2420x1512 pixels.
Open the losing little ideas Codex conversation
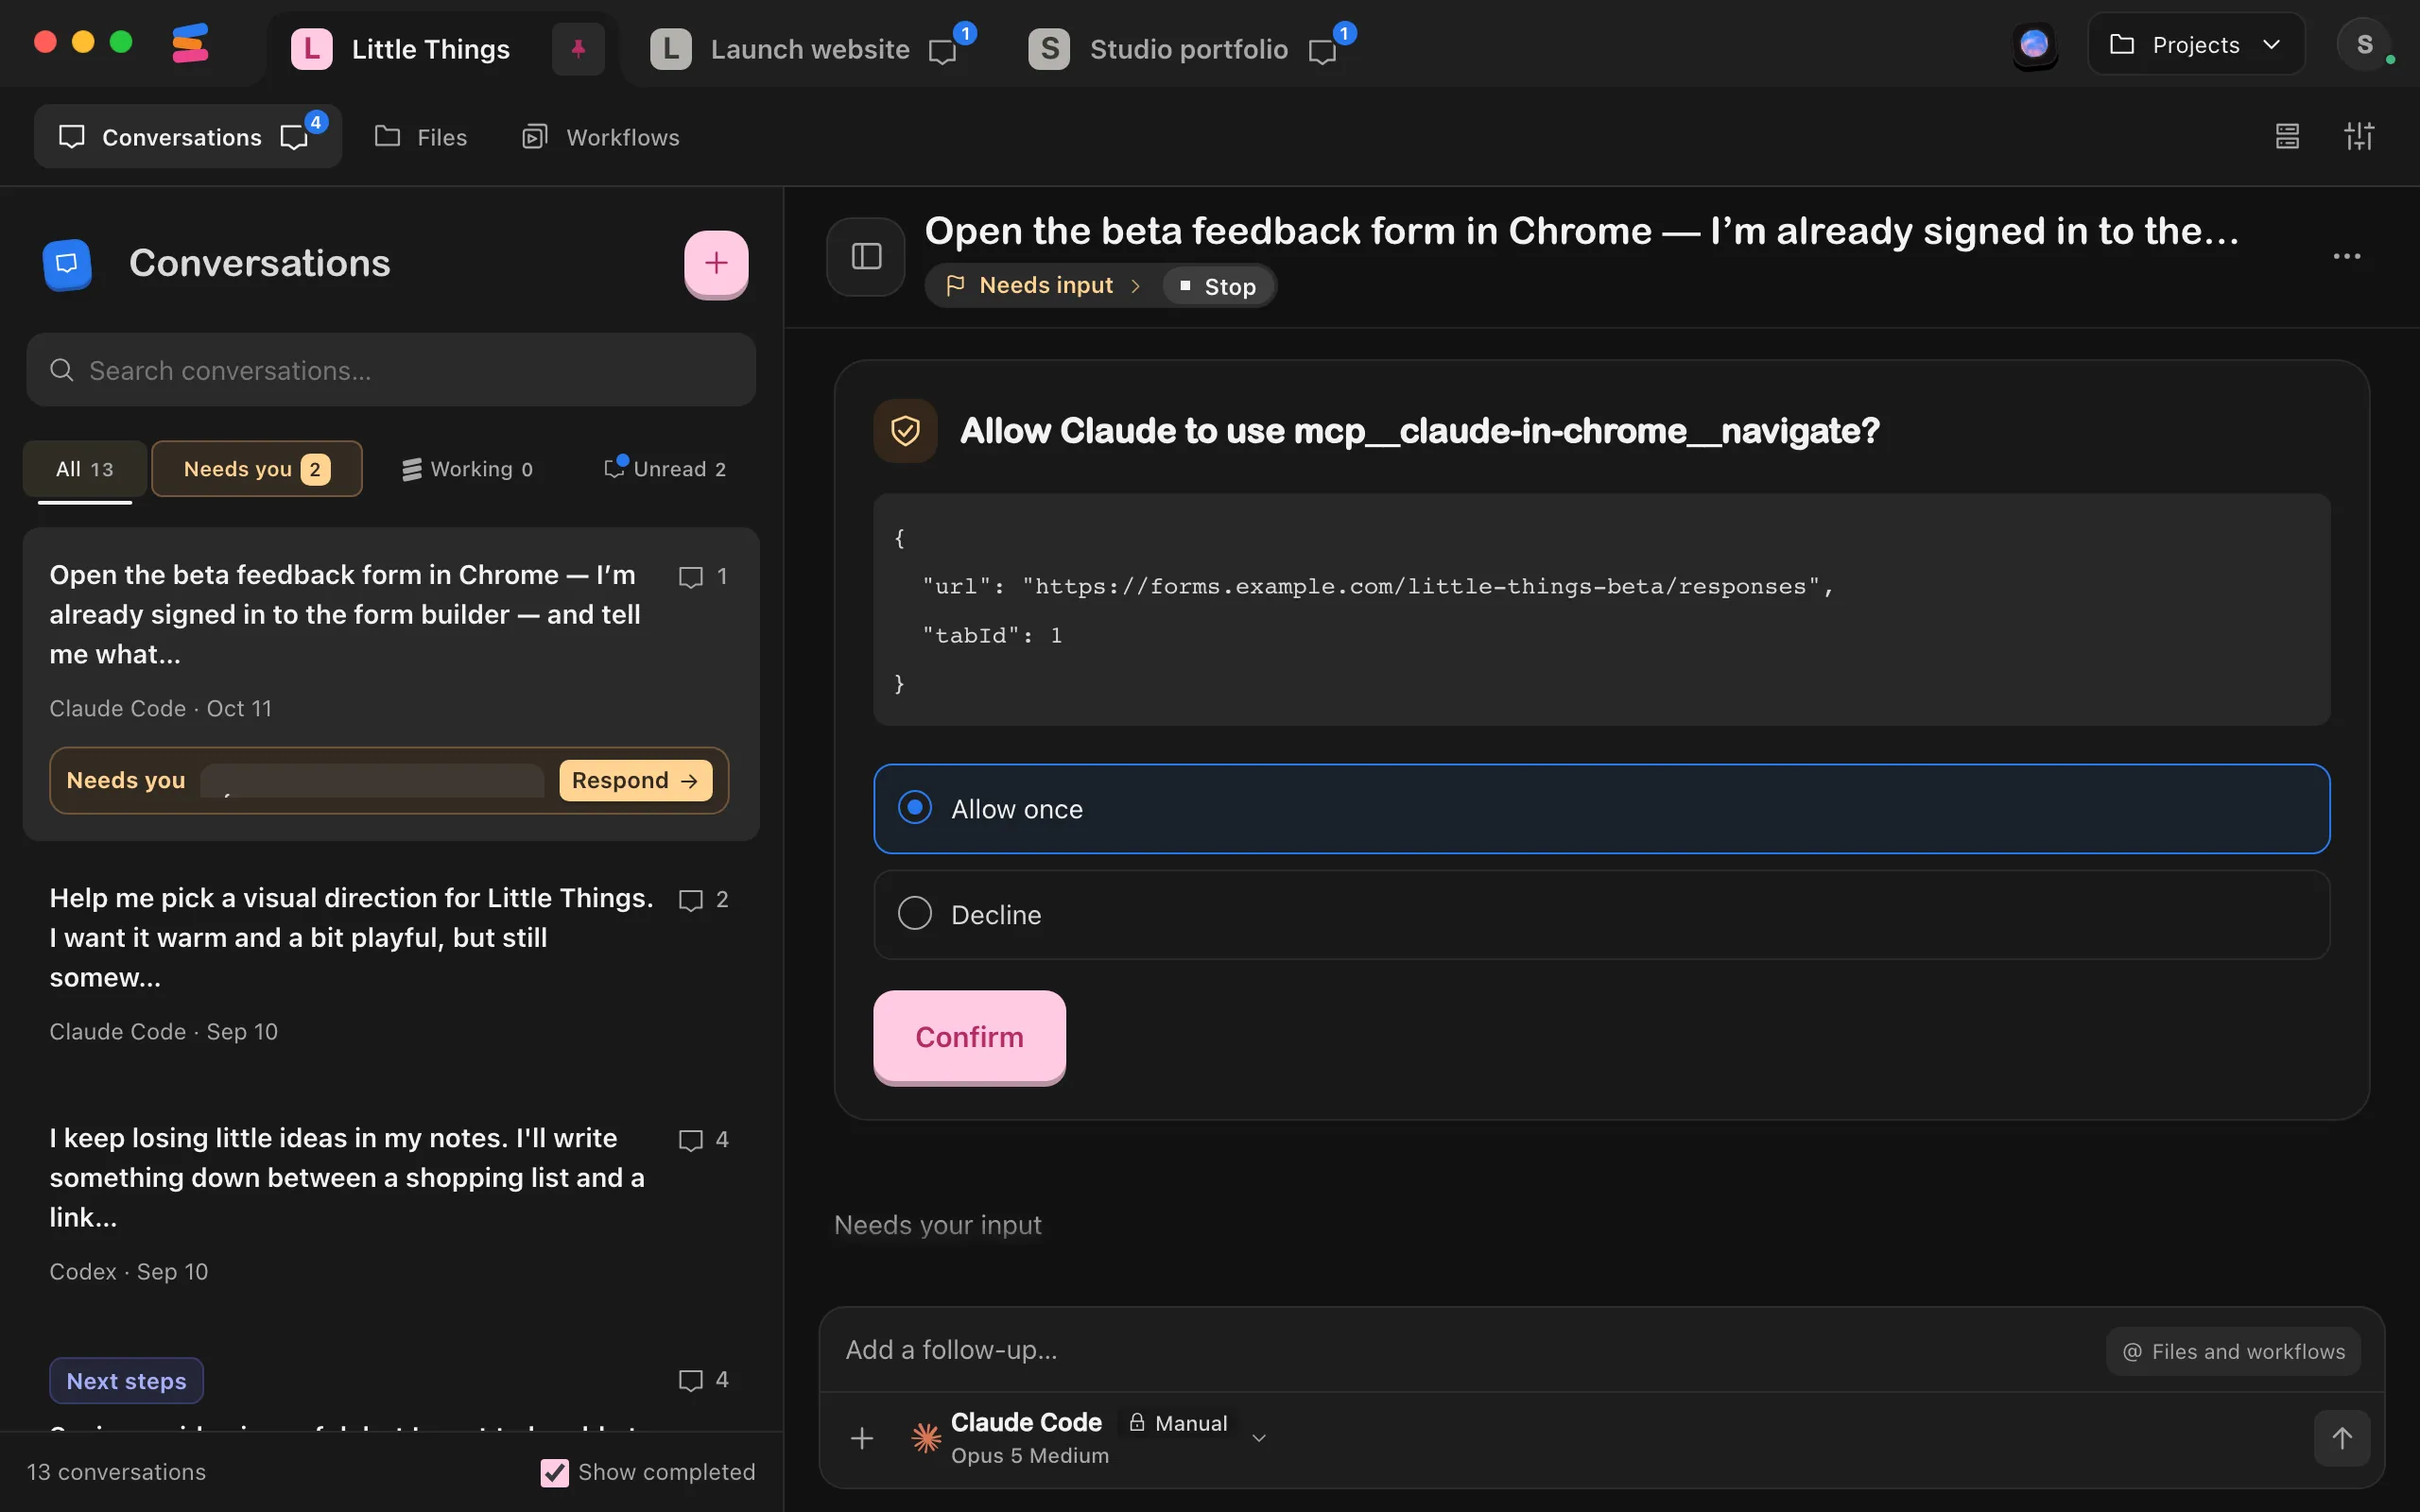click(x=391, y=1203)
